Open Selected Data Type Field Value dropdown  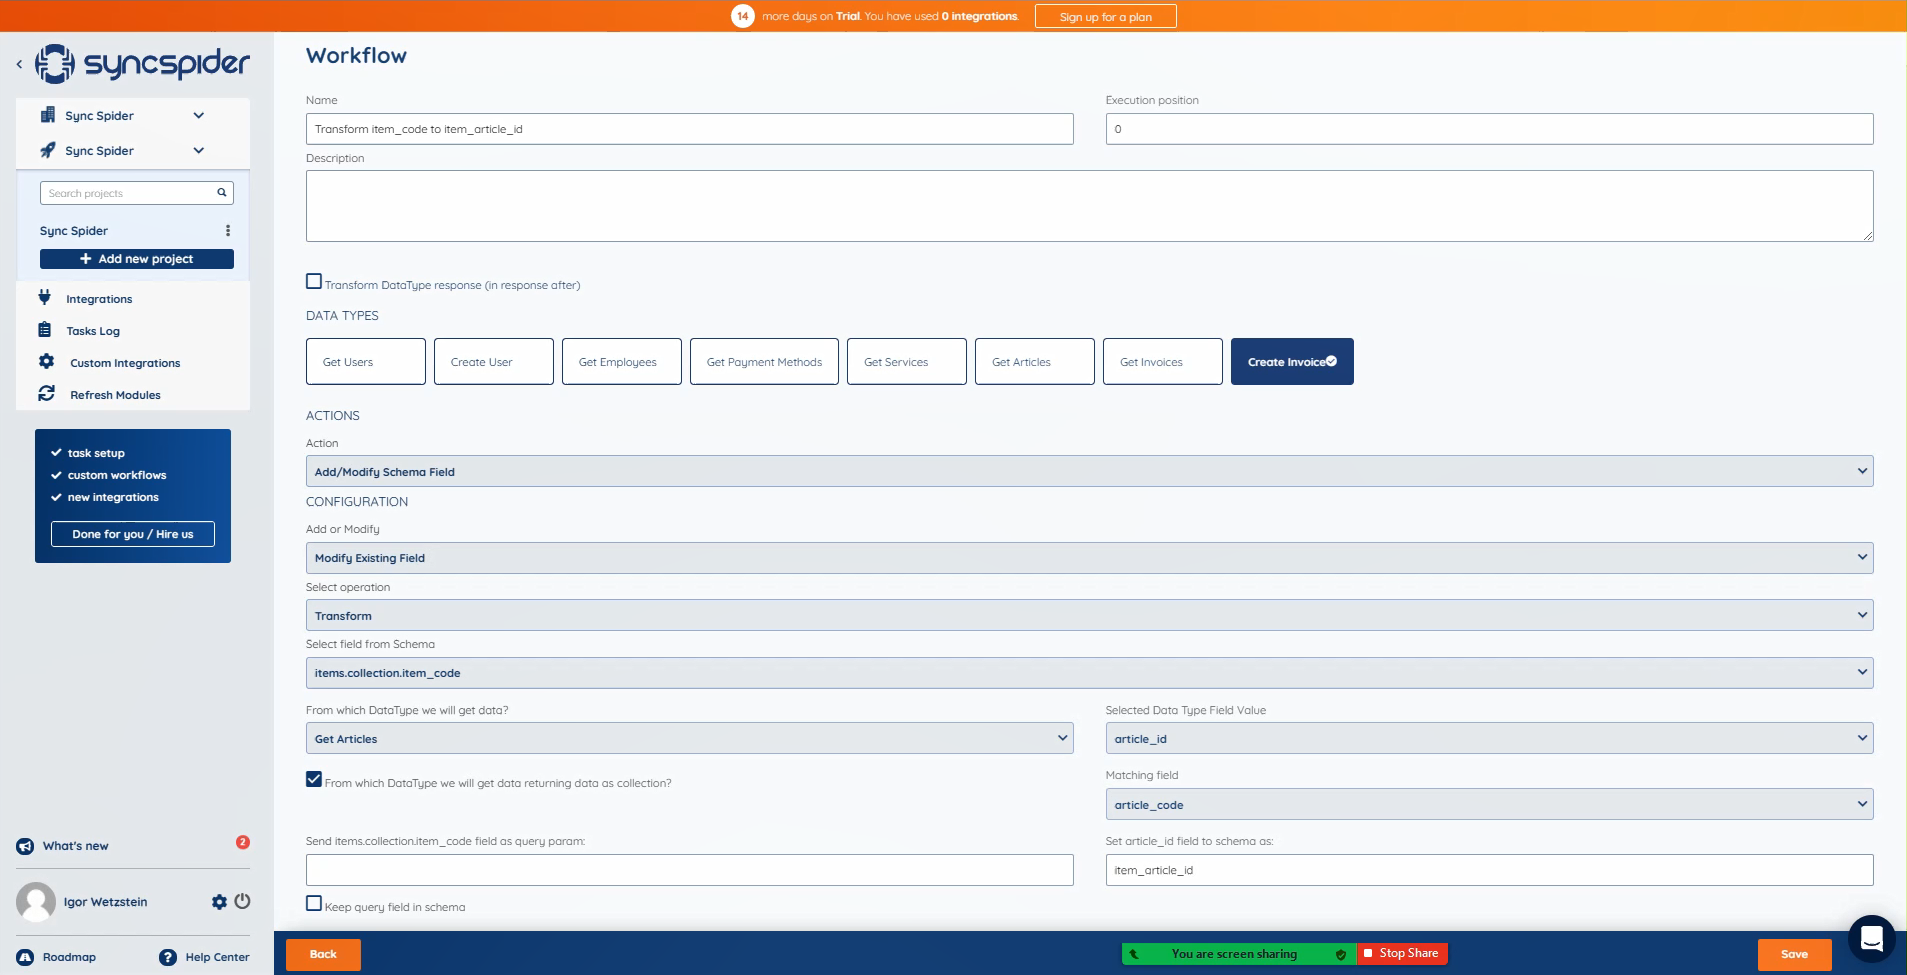click(x=1489, y=738)
